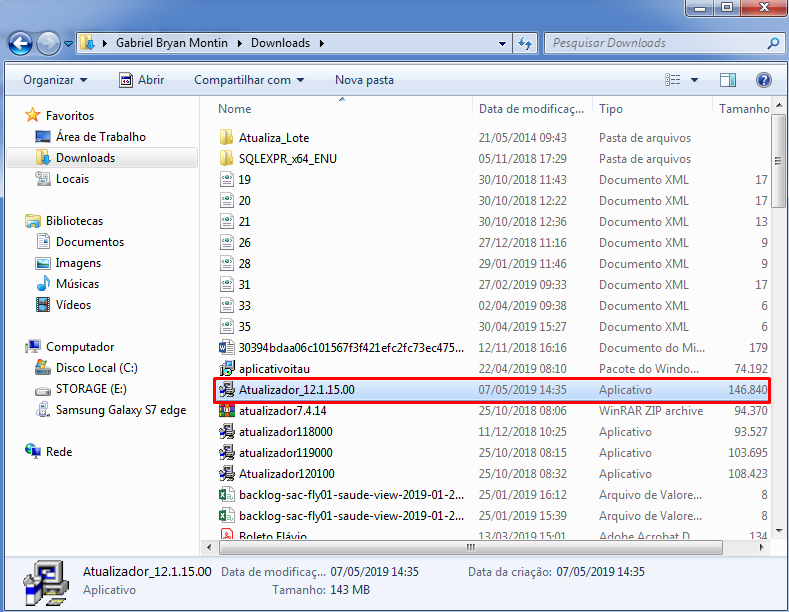The height and width of the screenshot is (612, 789).
Task: Open the view options dropdown arrow
Action: (x=694, y=80)
